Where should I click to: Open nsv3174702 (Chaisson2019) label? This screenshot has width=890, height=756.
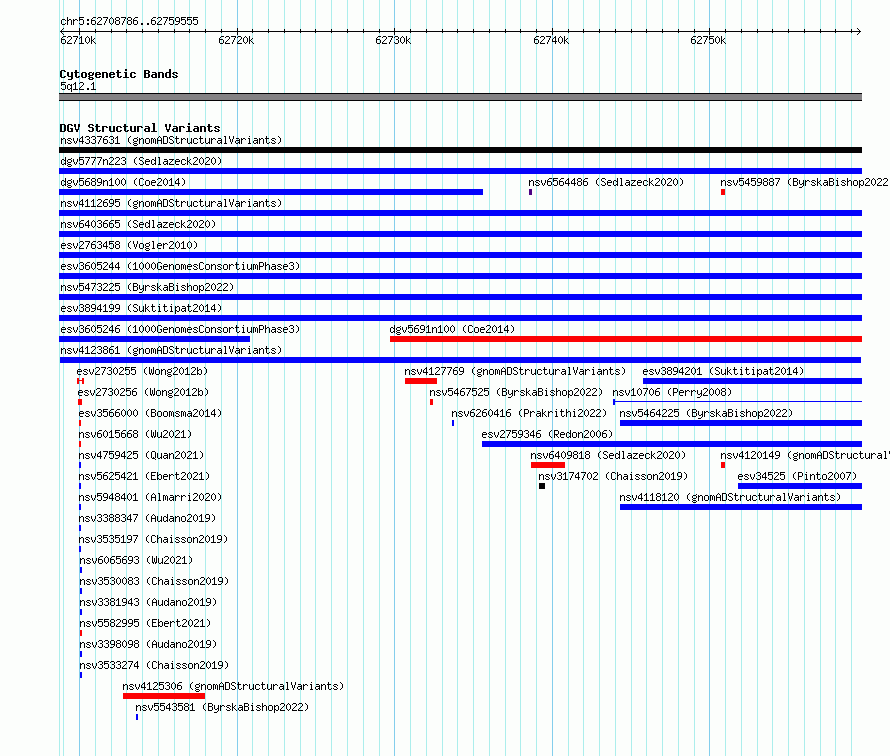tap(613, 476)
